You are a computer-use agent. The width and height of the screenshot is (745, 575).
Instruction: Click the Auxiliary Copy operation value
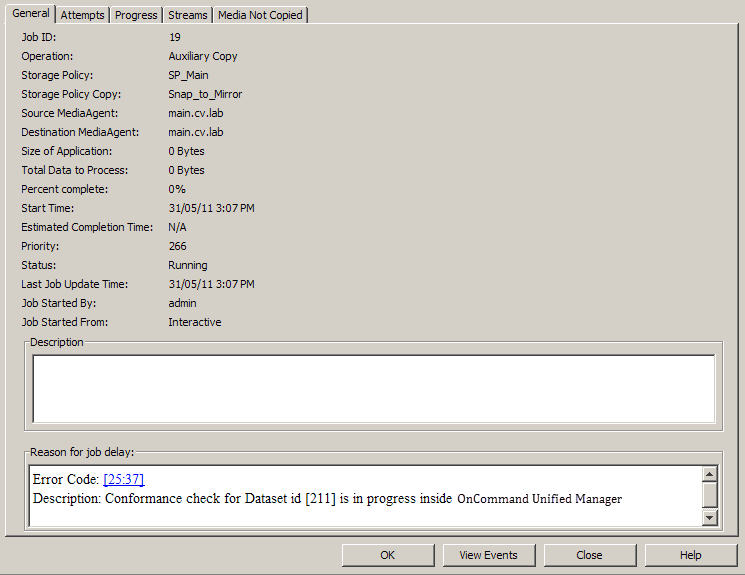(x=203, y=56)
